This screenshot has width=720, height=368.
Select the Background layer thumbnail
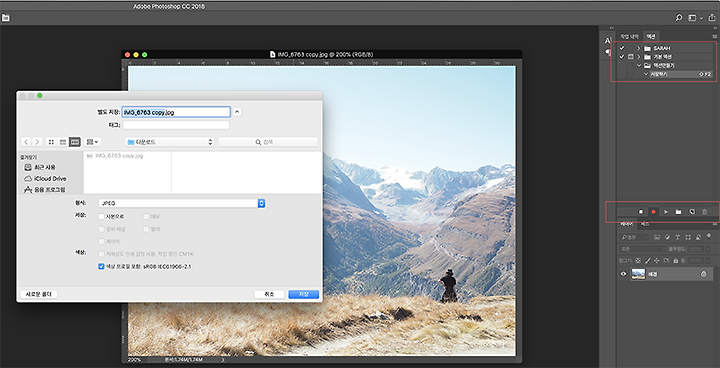coord(638,274)
